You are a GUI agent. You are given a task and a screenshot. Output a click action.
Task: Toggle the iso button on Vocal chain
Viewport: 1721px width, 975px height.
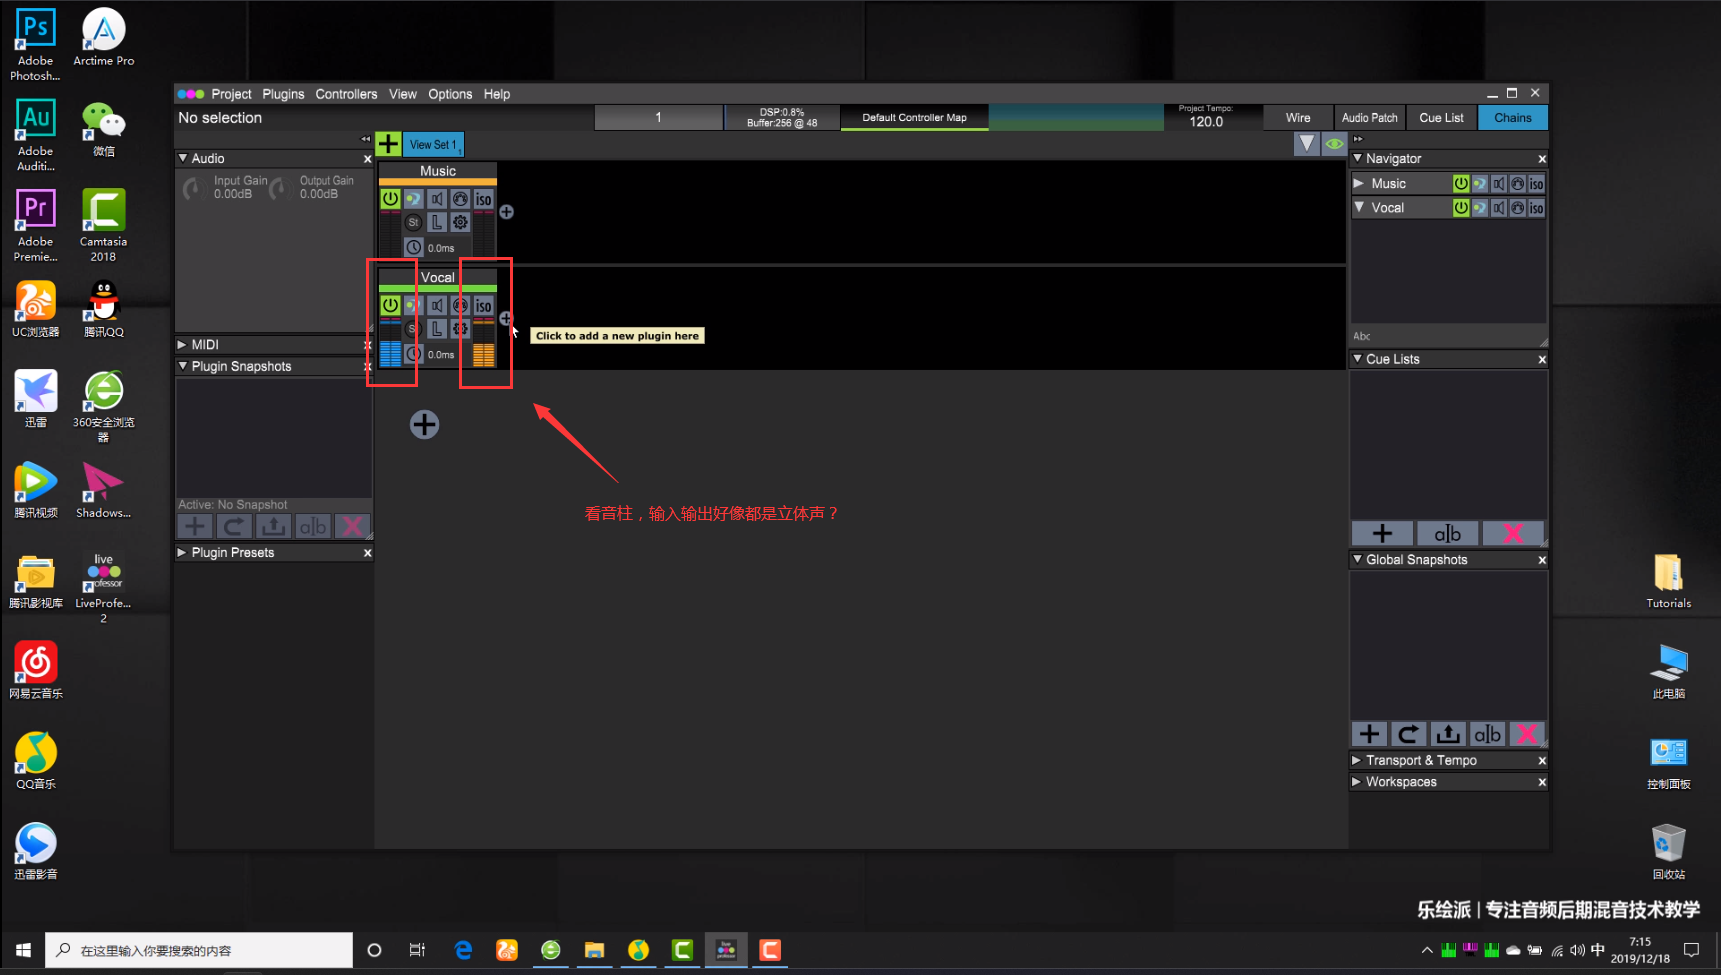click(x=484, y=306)
